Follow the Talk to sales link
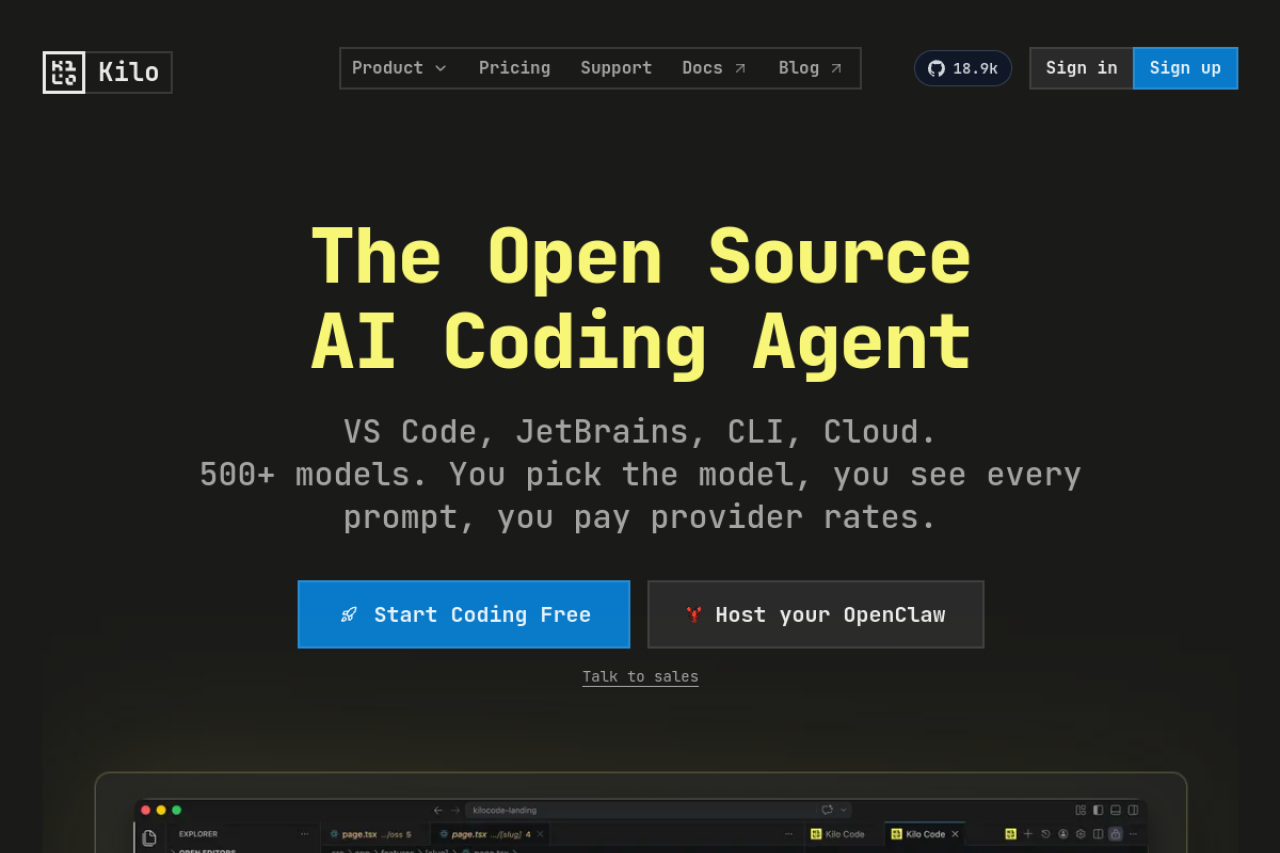This screenshot has width=1280, height=853. coord(640,677)
